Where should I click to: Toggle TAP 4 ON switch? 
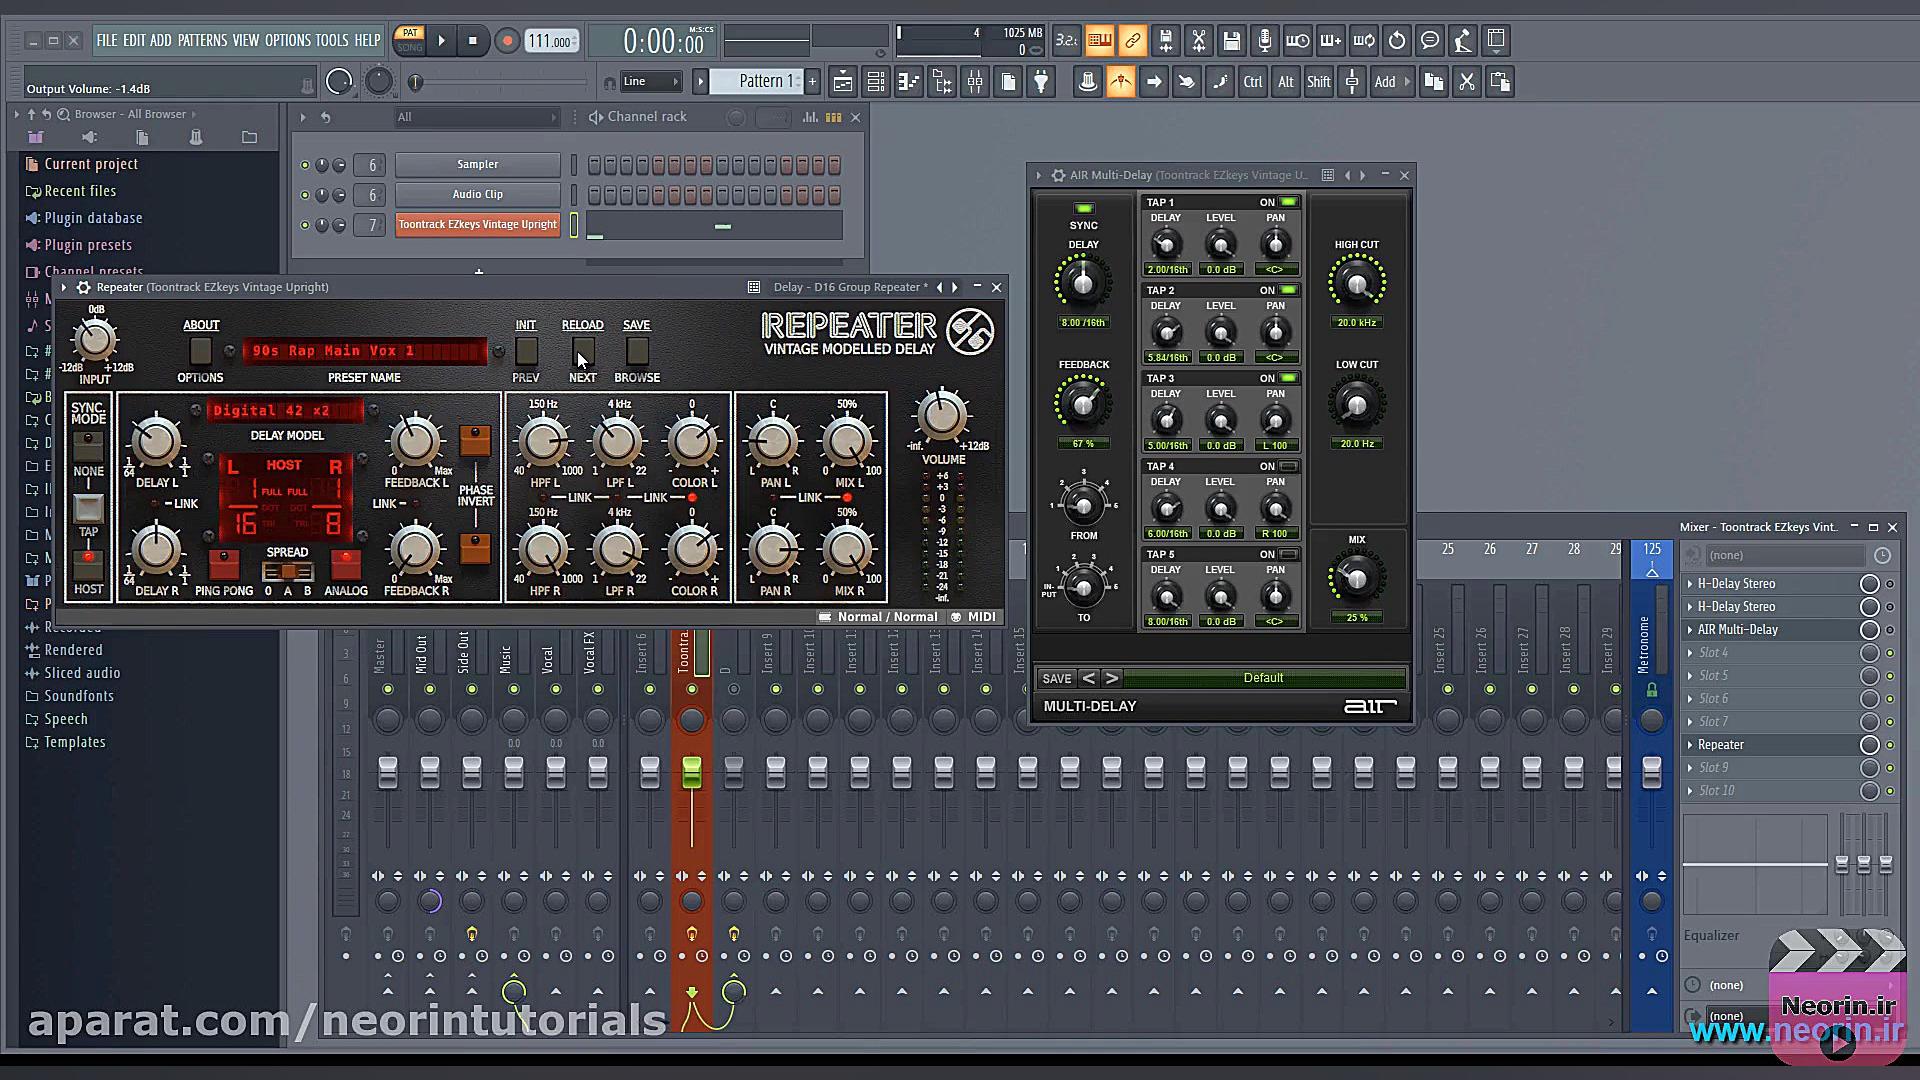coord(1288,466)
